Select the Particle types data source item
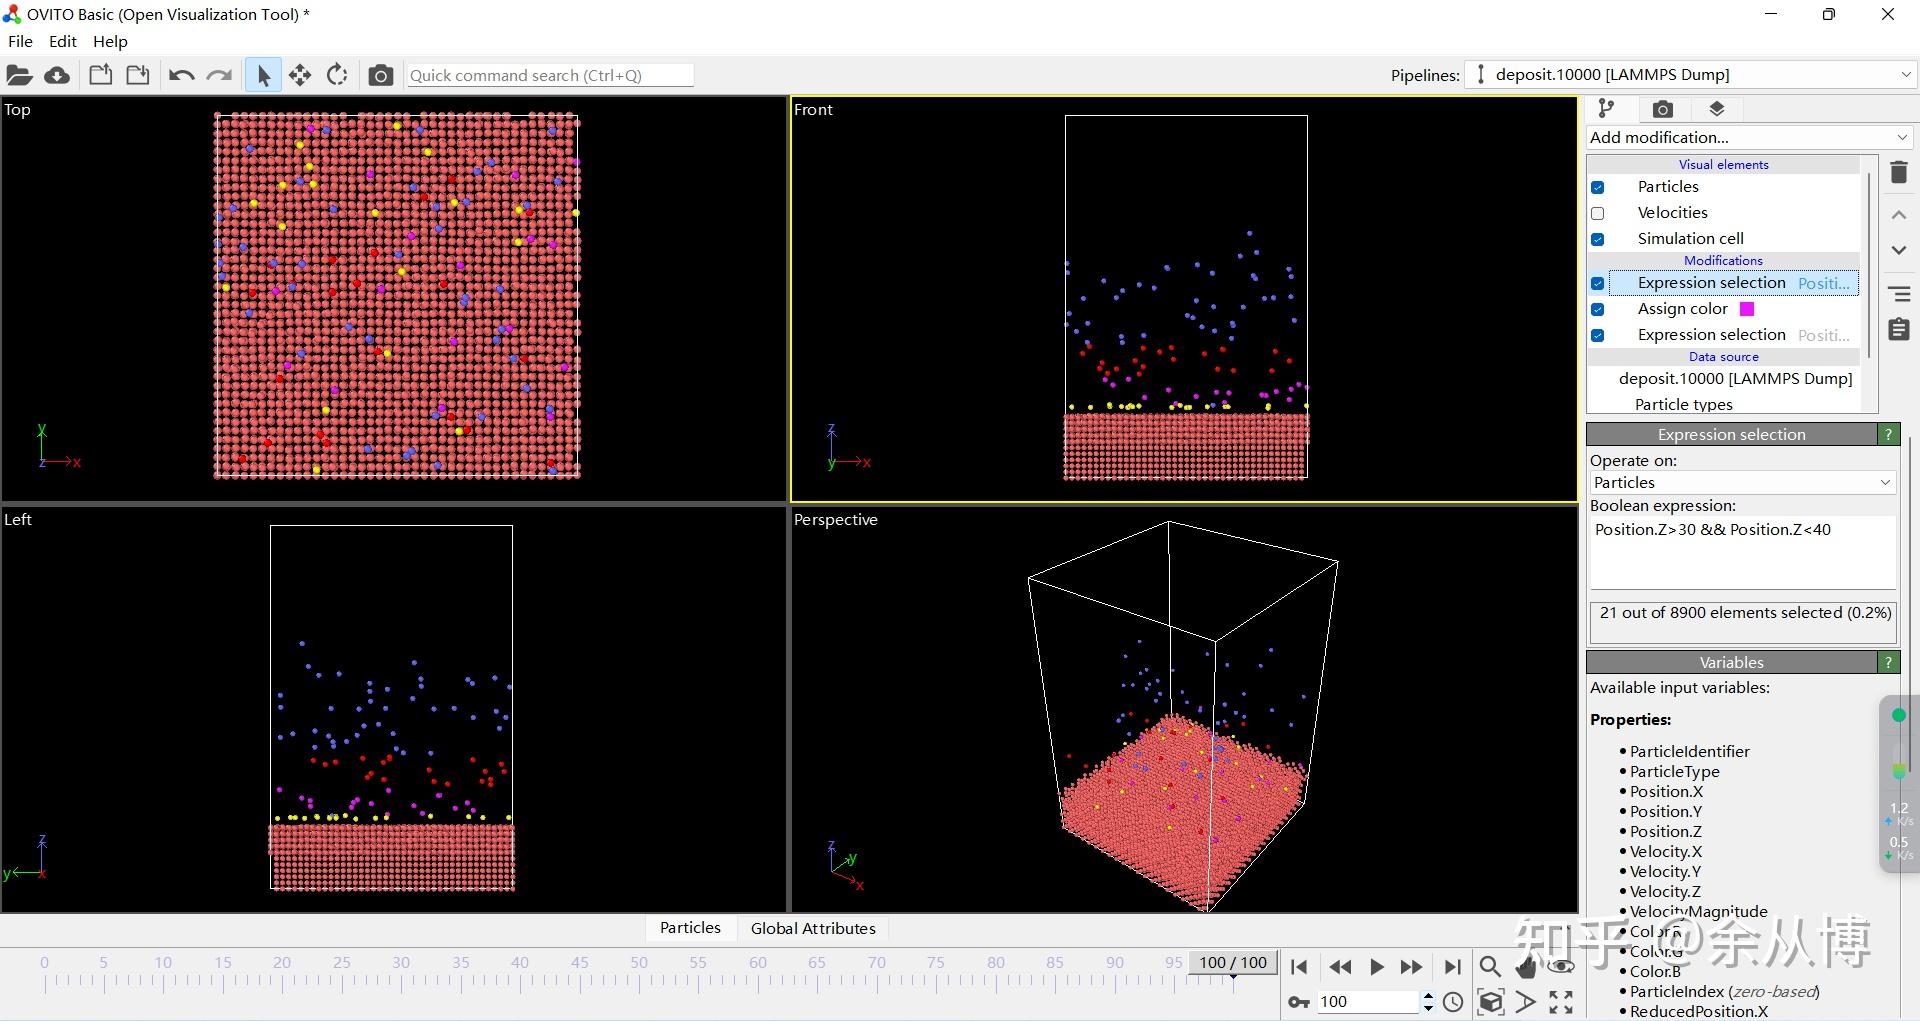This screenshot has height=1021, width=1920. point(1683,404)
